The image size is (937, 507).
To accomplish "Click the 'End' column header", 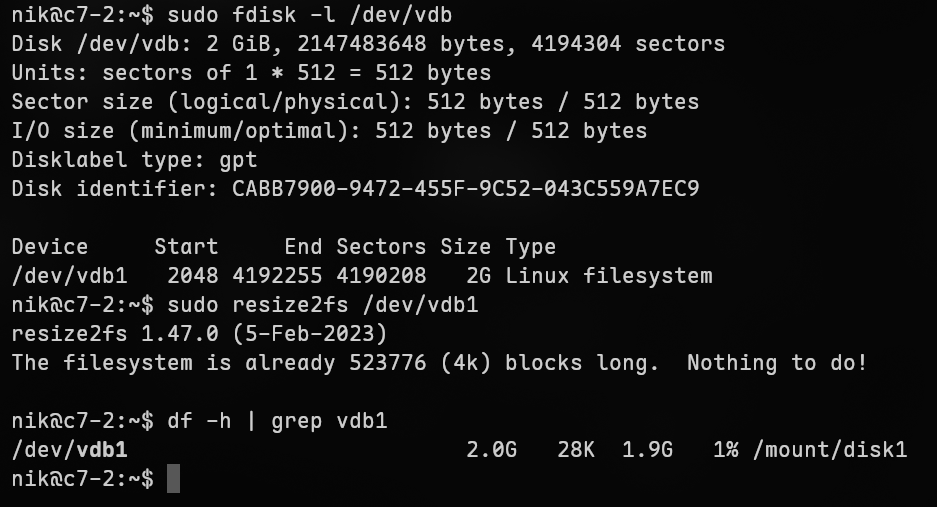I will pyautogui.click(x=303, y=247).
